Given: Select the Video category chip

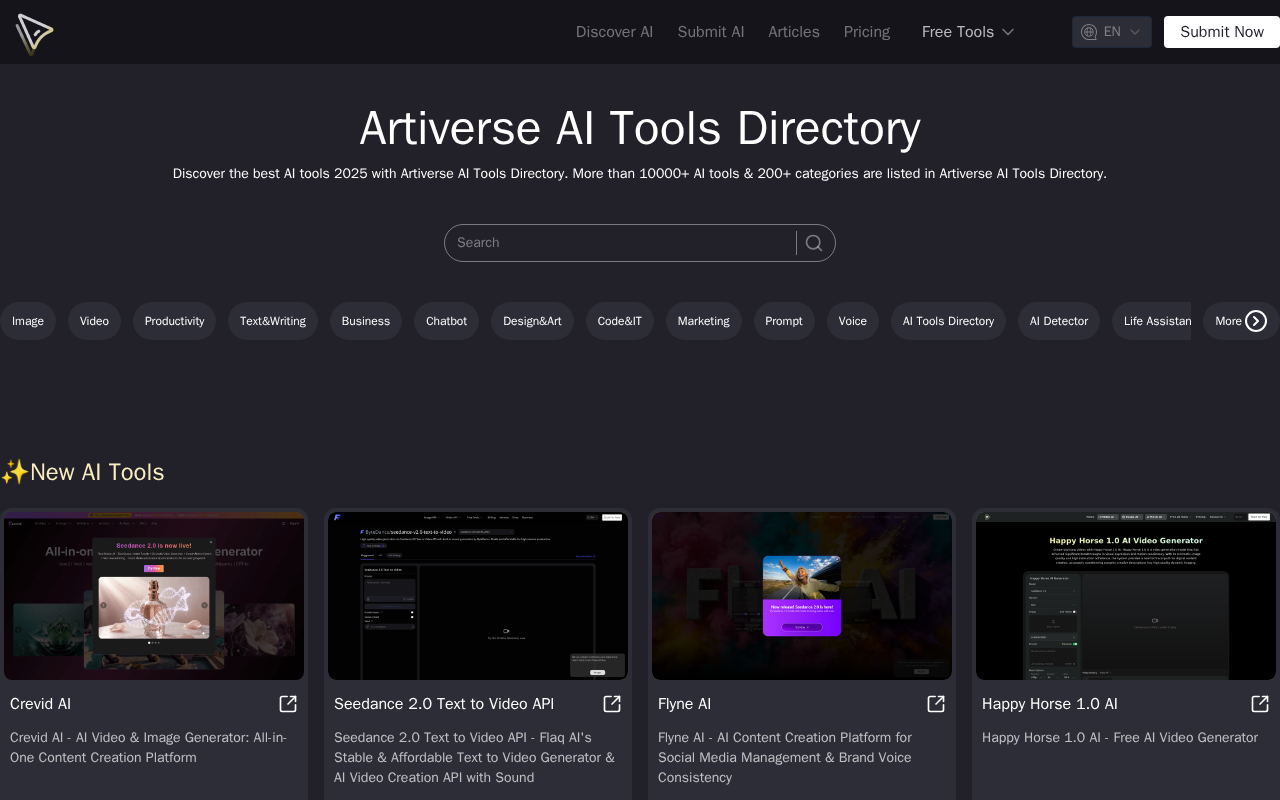Looking at the screenshot, I should coord(94,321).
